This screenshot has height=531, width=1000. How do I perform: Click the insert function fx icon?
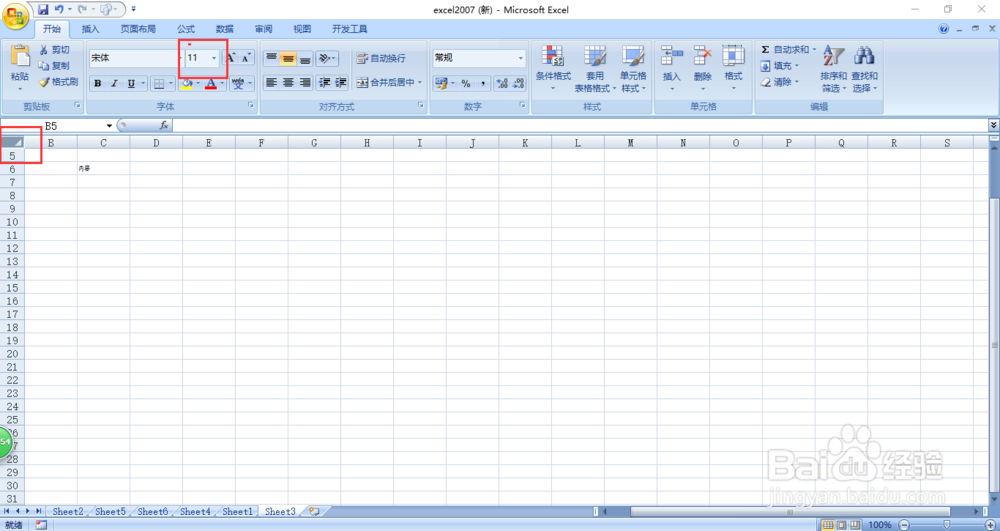[164, 126]
